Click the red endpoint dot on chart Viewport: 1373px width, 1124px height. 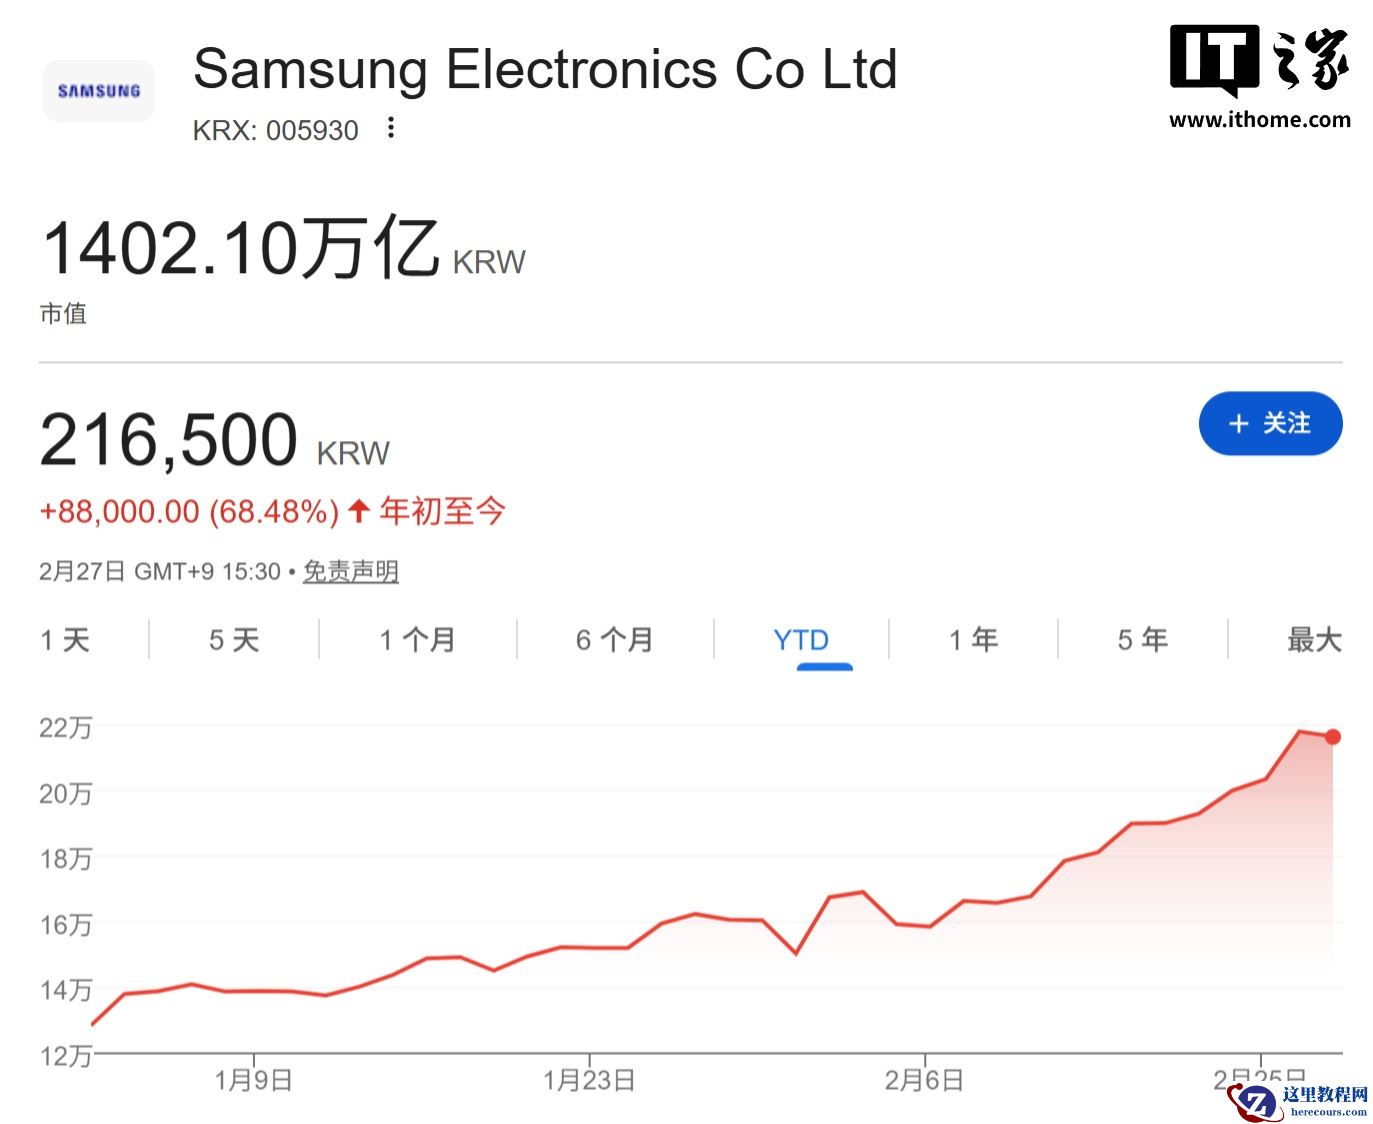pos(1333,737)
